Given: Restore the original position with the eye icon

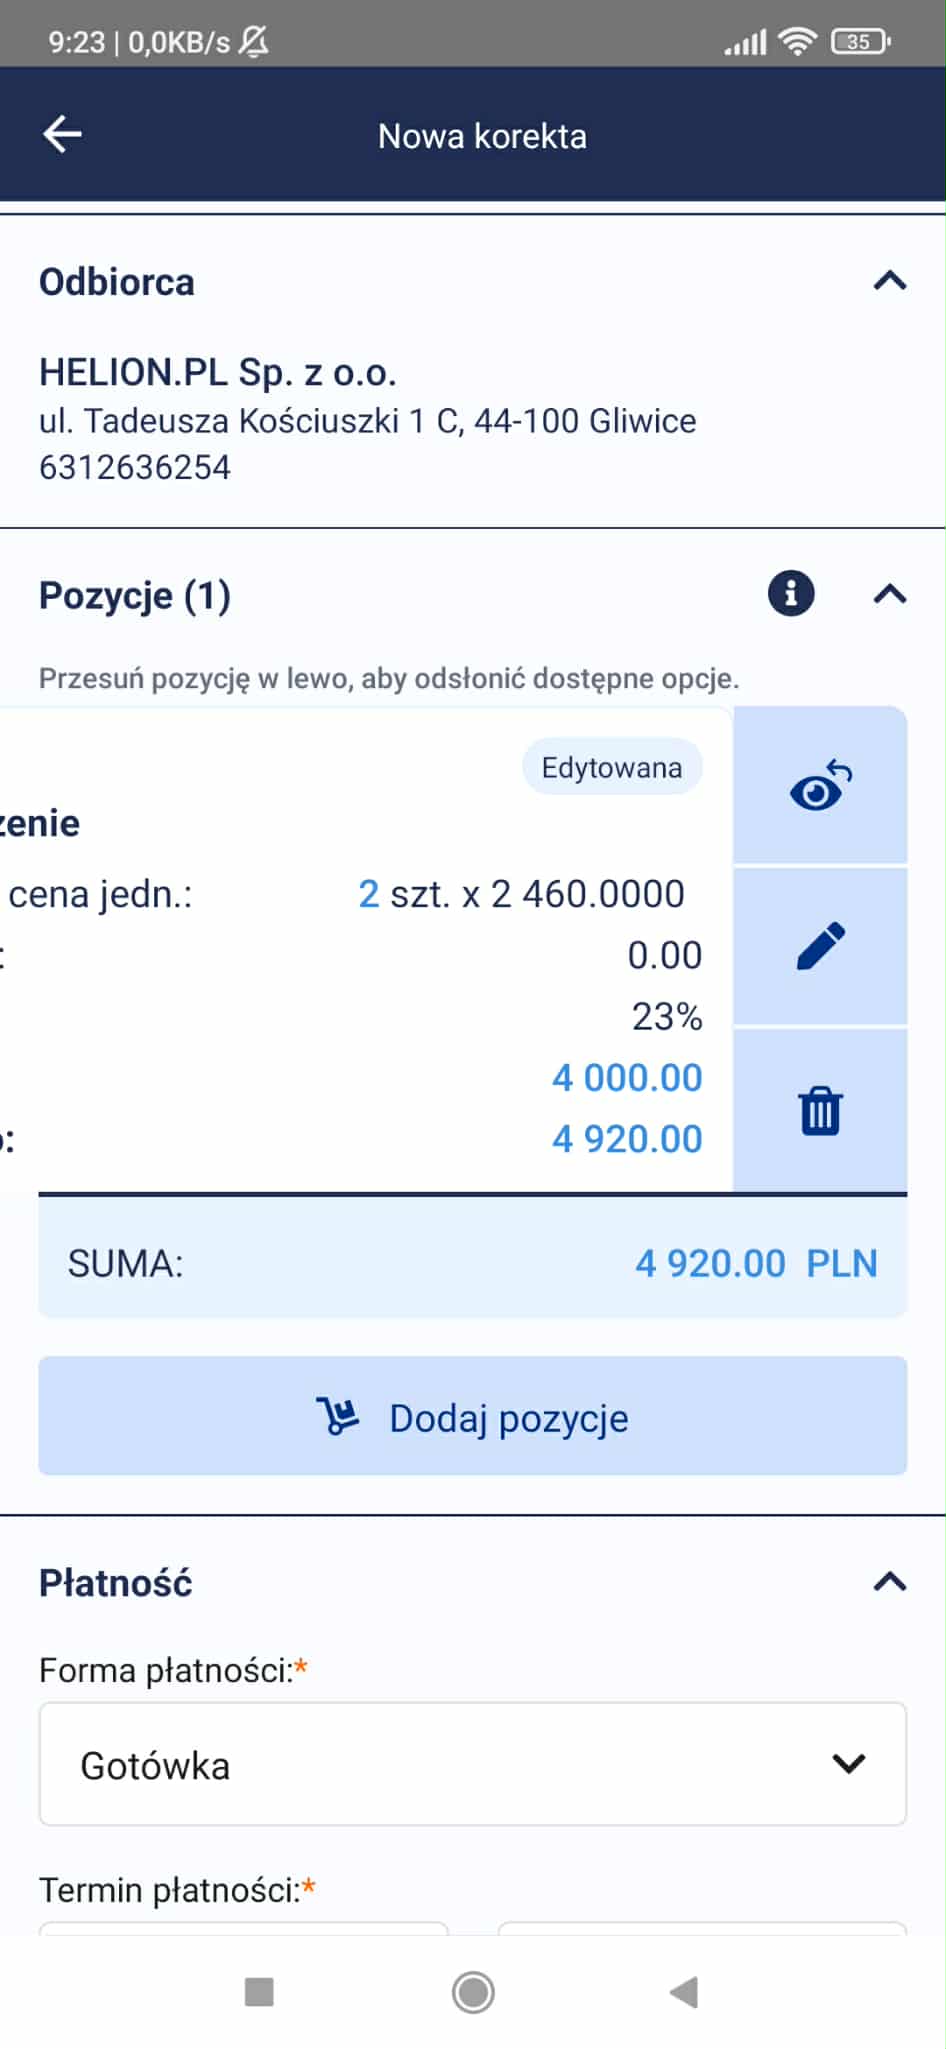Looking at the screenshot, I should pyautogui.click(x=820, y=786).
